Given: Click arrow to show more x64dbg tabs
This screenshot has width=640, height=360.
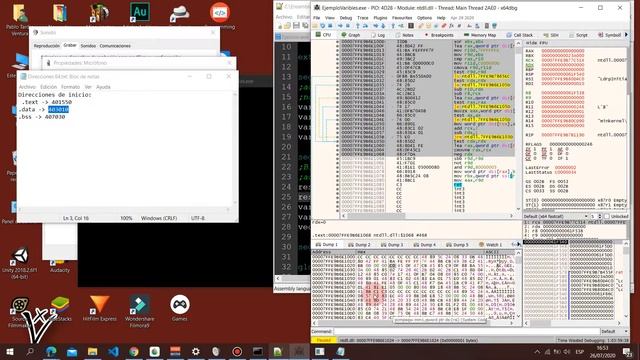Looking at the screenshot, I should [x=627, y=35].
